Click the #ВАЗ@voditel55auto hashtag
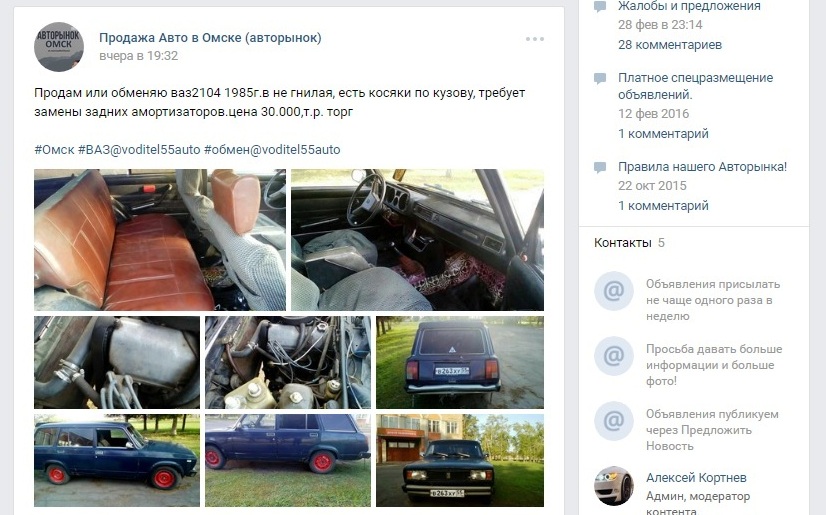This screenshot has width=826, height=515. [x=139, y=150]
